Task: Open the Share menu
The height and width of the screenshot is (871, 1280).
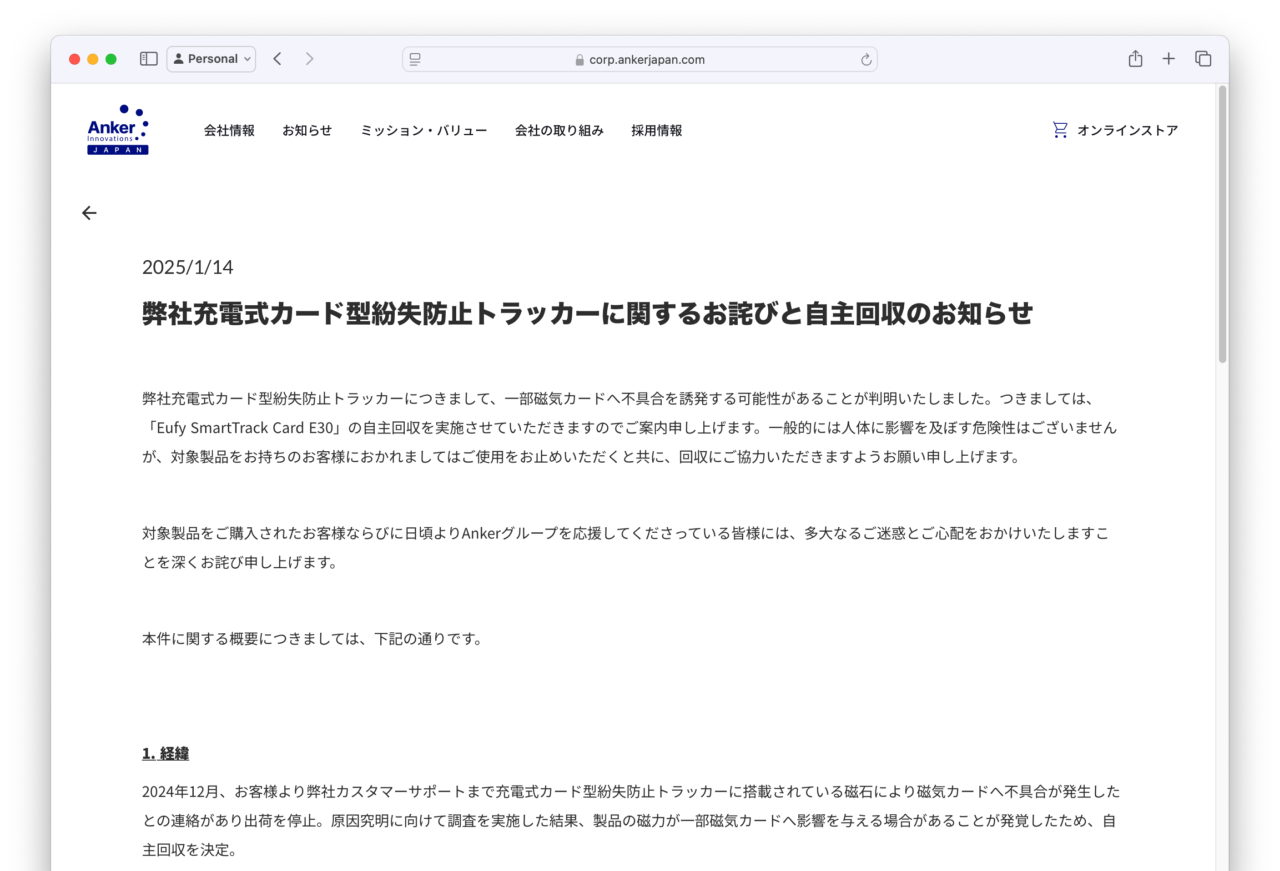Action: pos(1135,59)
